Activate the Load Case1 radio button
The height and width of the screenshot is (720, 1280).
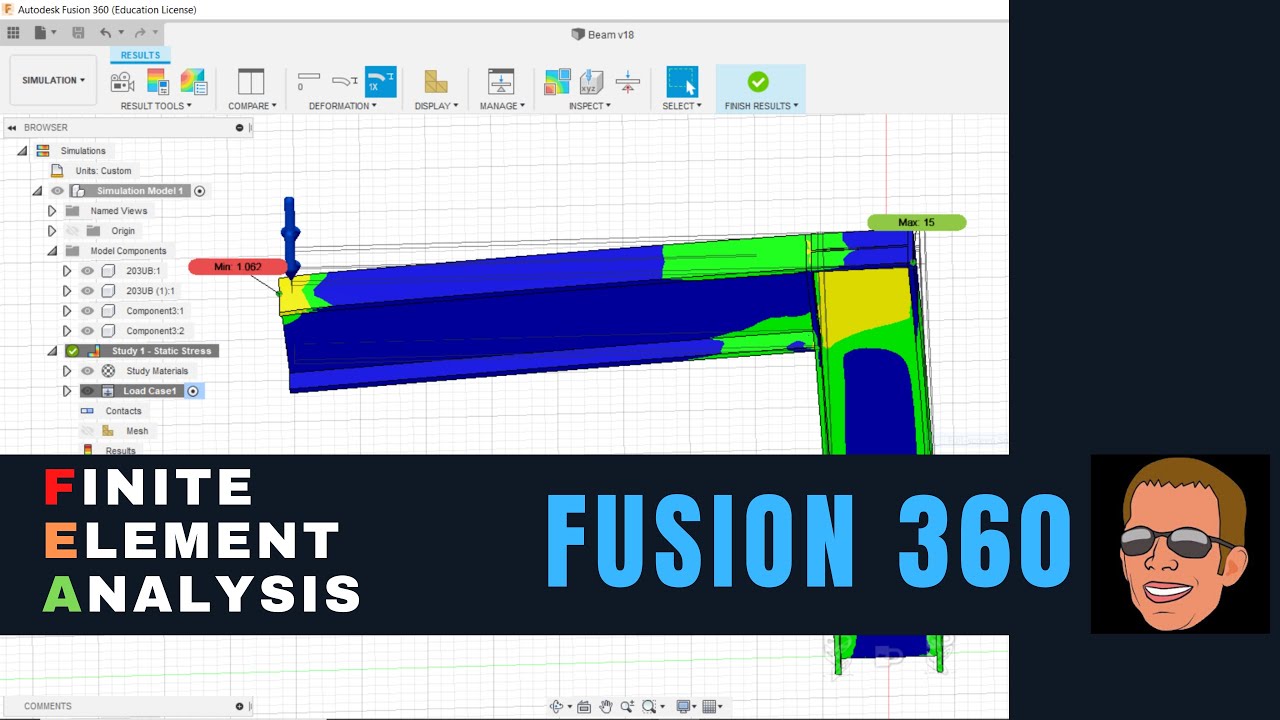click(193, 391)
